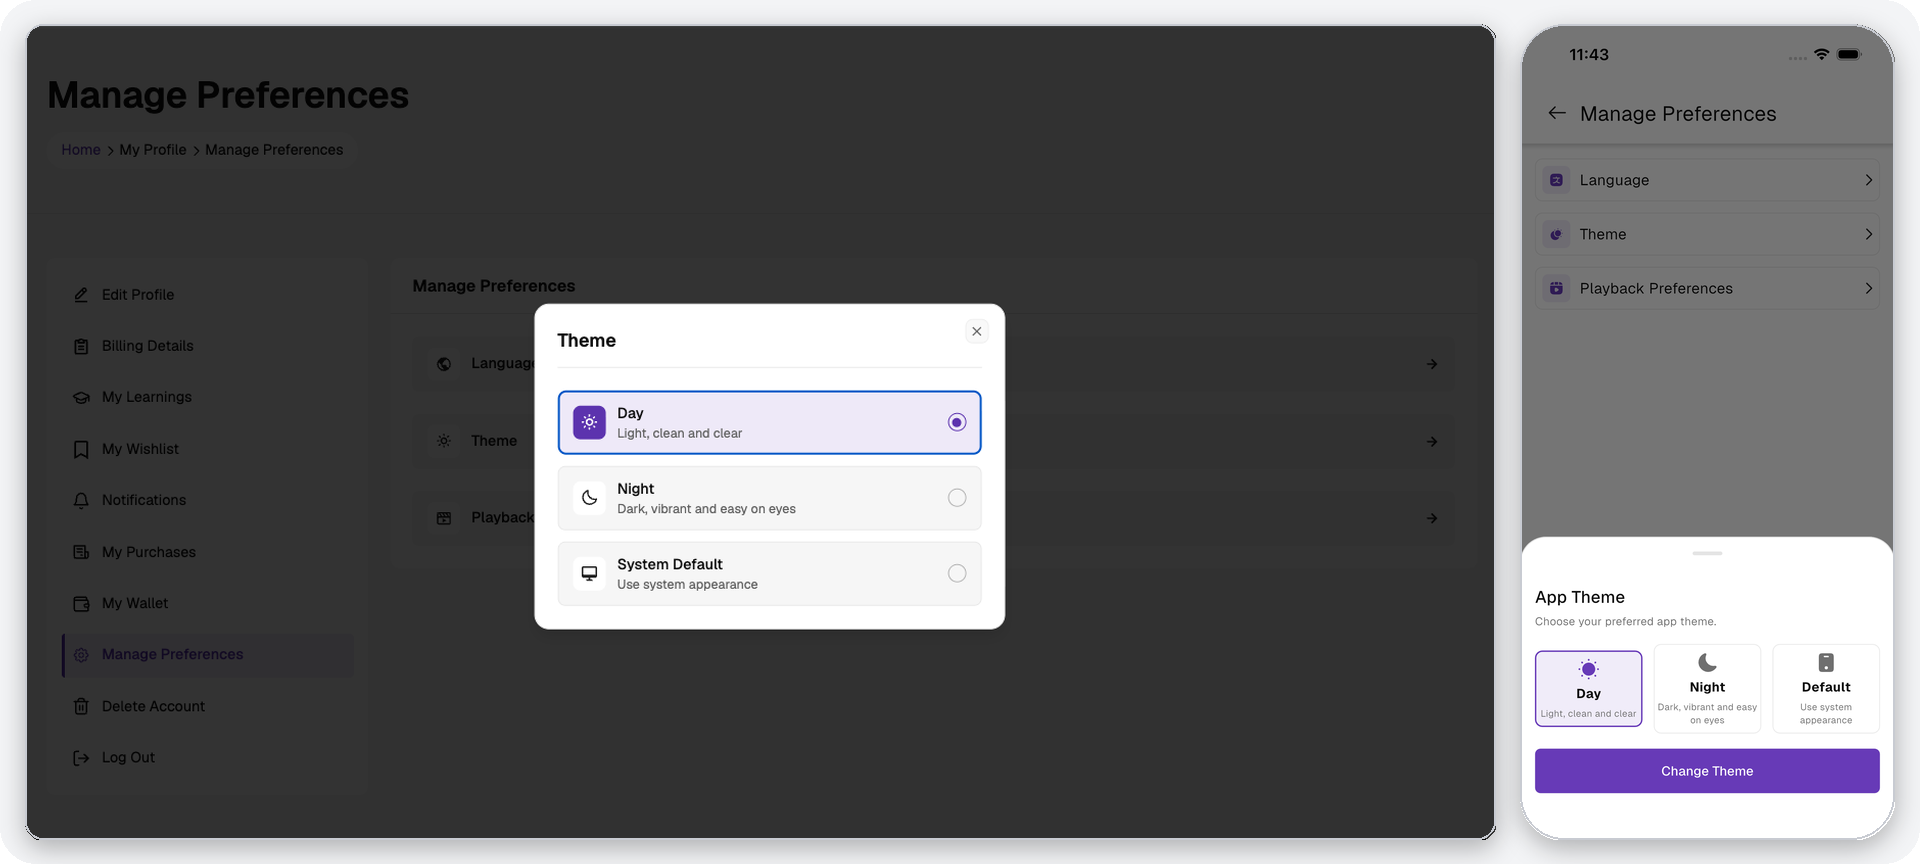Click the monitor icon in System Default option
1920x864 pixels.
tap(589, 573)
